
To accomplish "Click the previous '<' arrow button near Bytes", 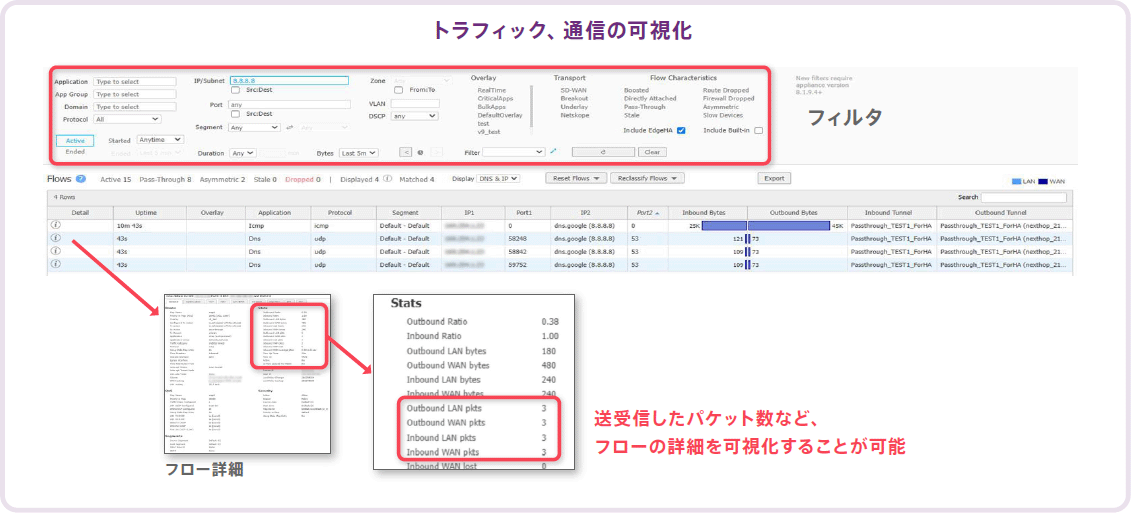I will pos(406,153).
